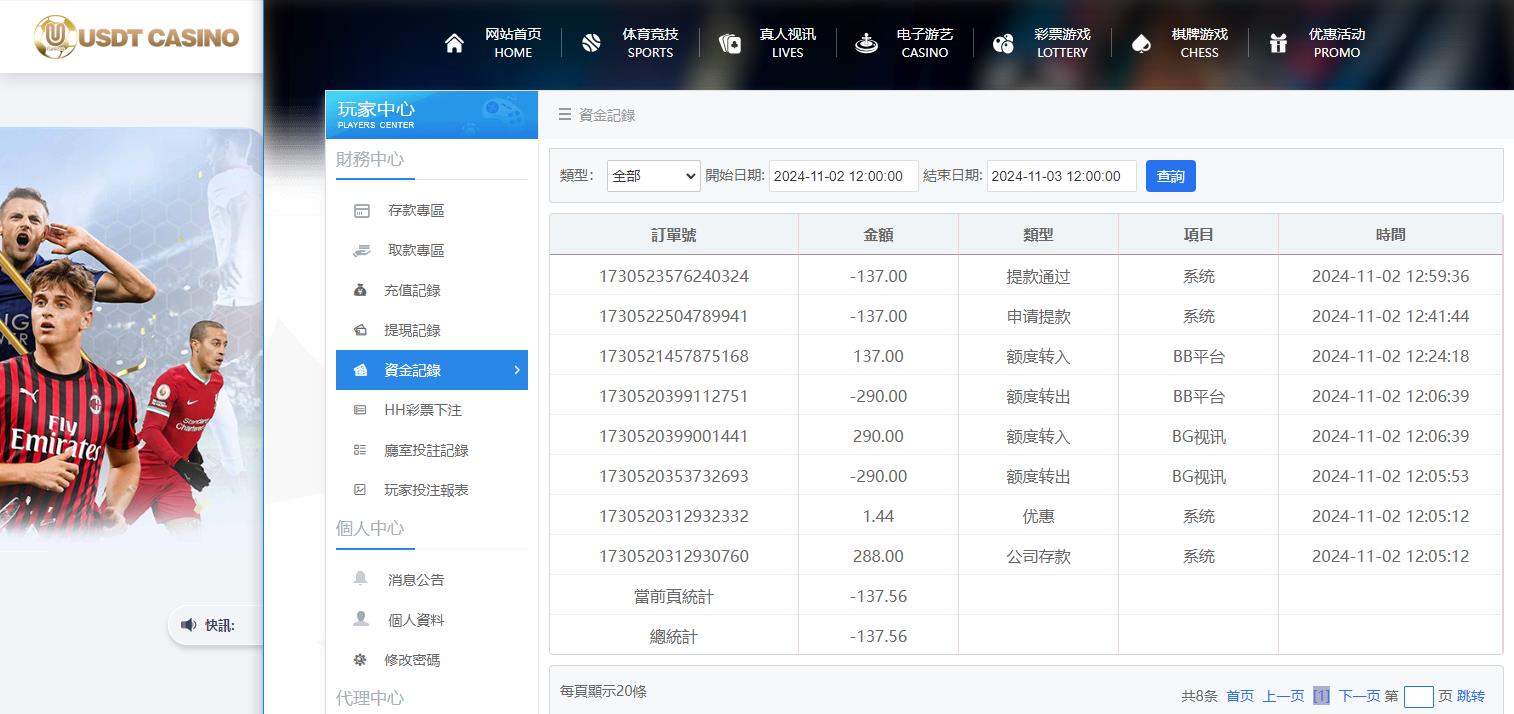Screen dimensions: 1514x714
Task: Select the sports icon for SPORTS section
Action: (591, 42)
